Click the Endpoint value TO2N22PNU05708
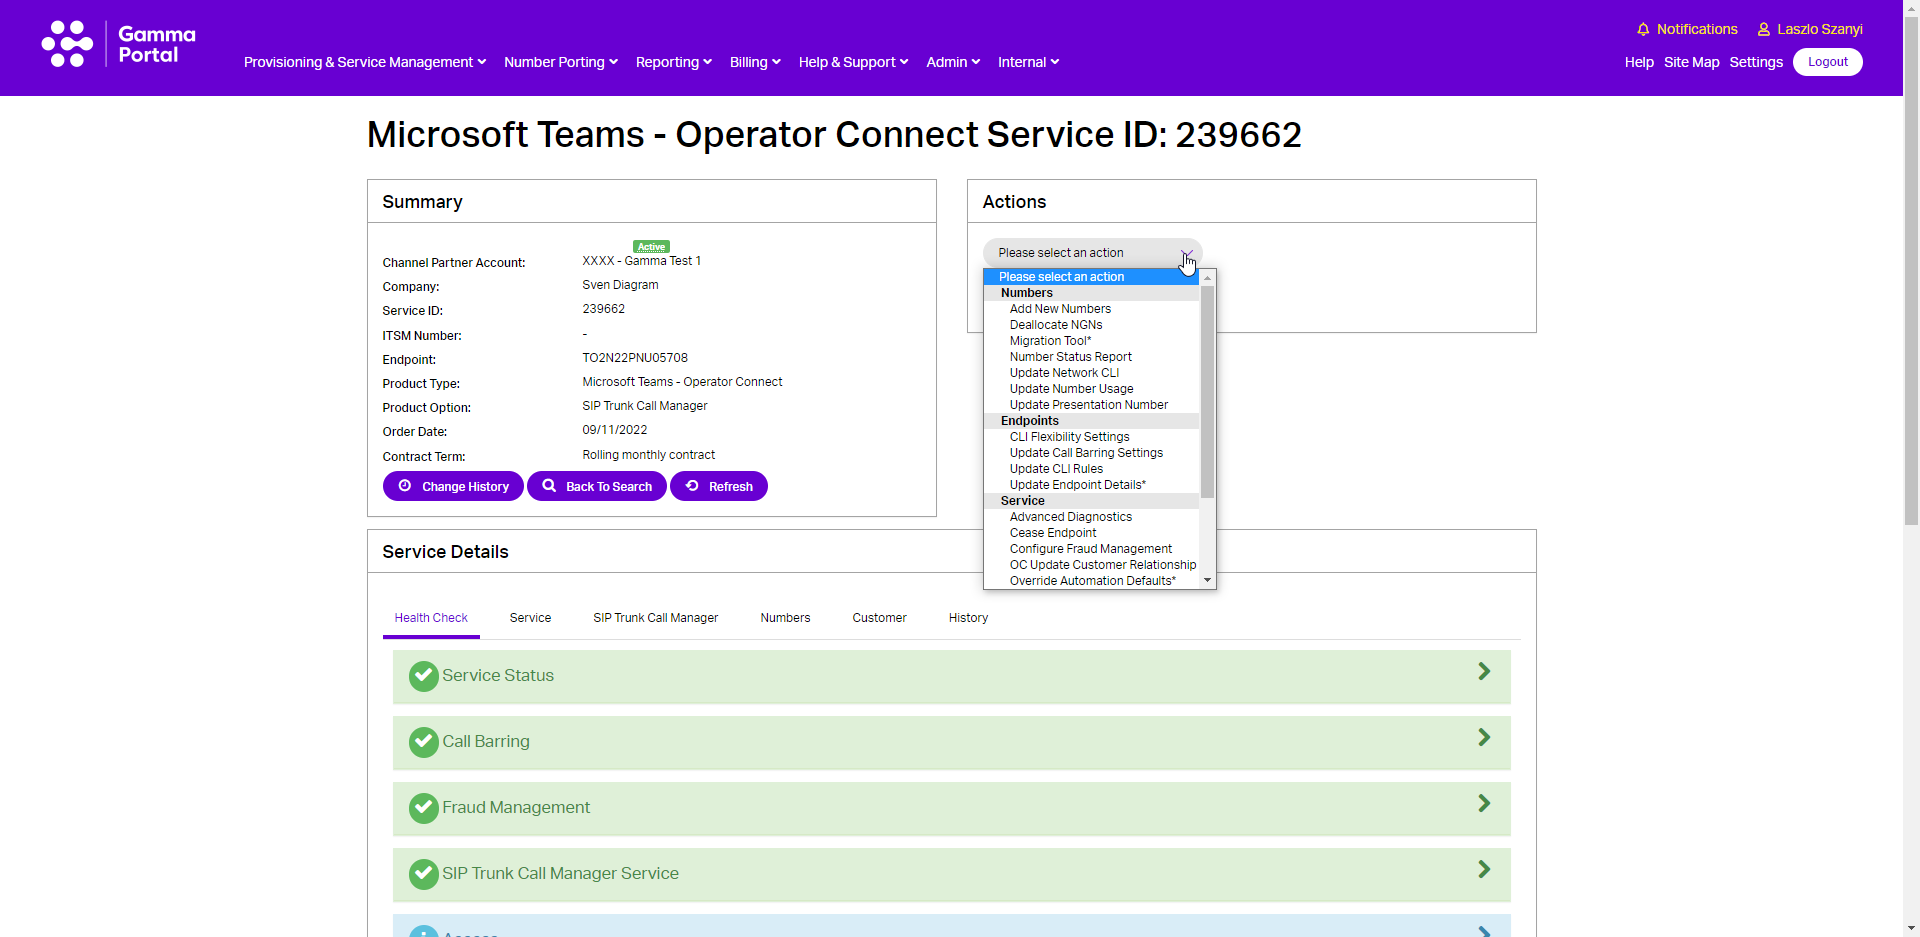This screenshot has height=937, width=1920. pos(635,358)
